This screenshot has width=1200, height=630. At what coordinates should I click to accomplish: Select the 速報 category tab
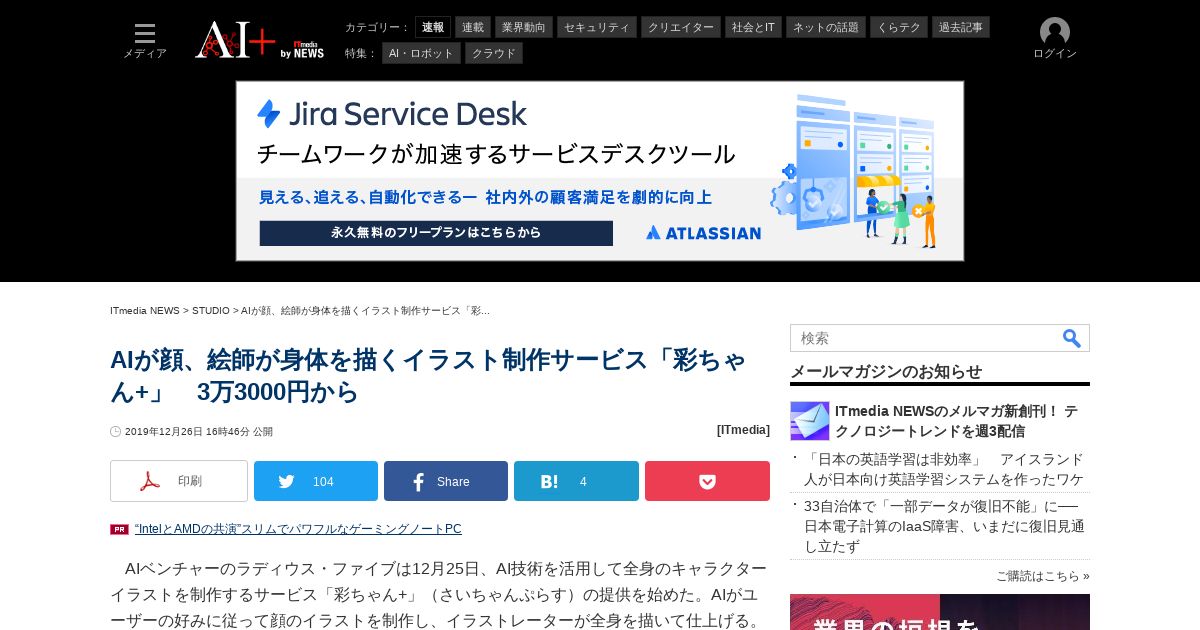[x=433, y=27]
